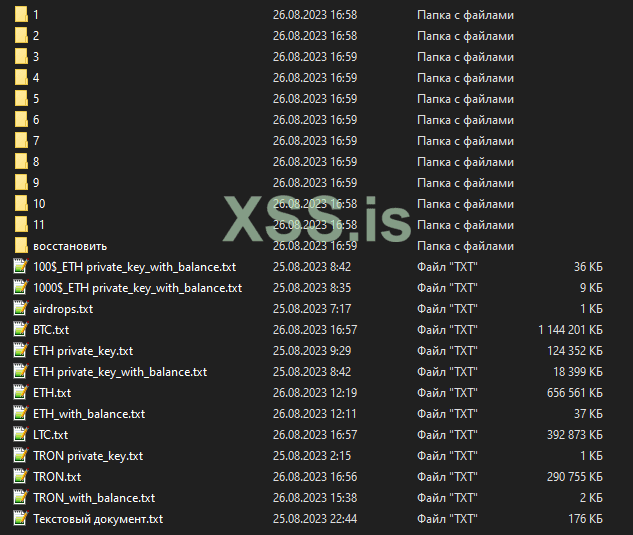The width and height of the screenshot is (633, 535).
Task: Click the 1000$_ETH private_key_with_balance.txt file name
Action: pyautogui.click(x=137, y=288)
